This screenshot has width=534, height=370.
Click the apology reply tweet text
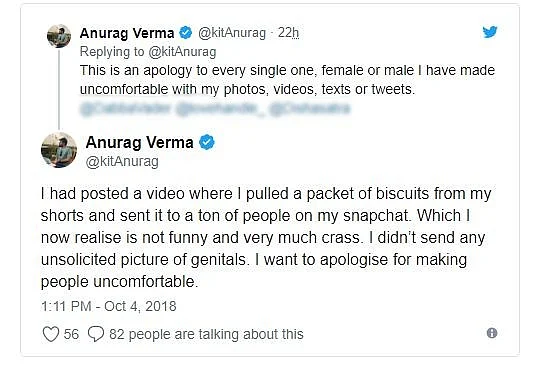pos(287,80)
